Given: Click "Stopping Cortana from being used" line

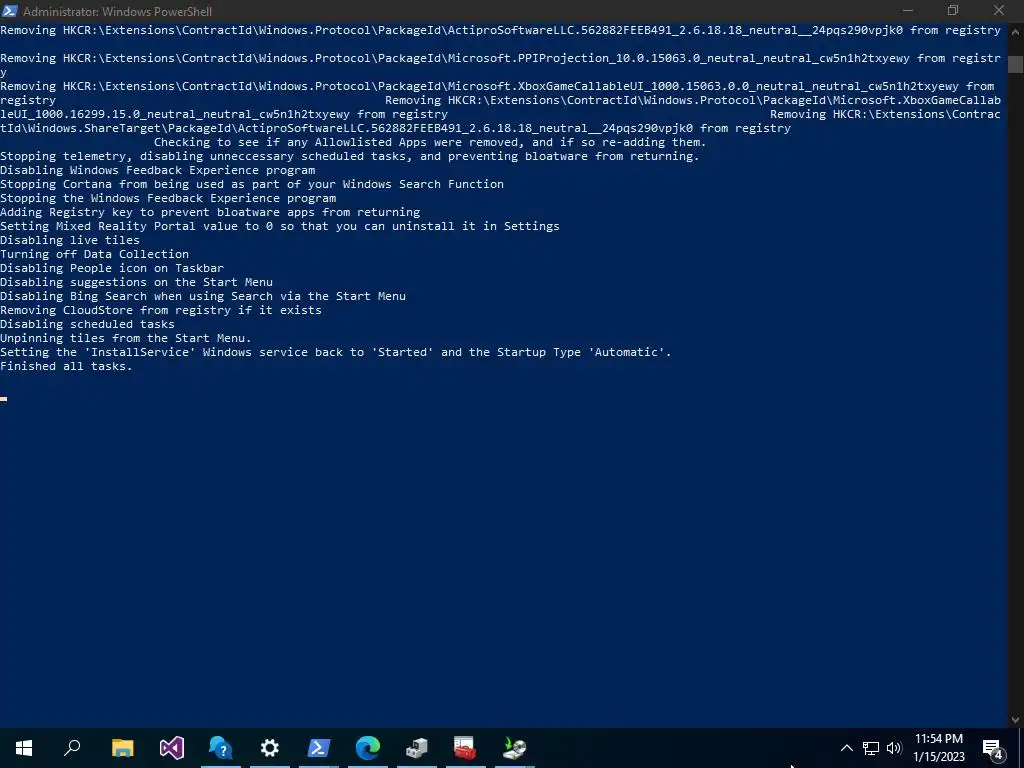Looking at the screenshot, I should (252, 184).
